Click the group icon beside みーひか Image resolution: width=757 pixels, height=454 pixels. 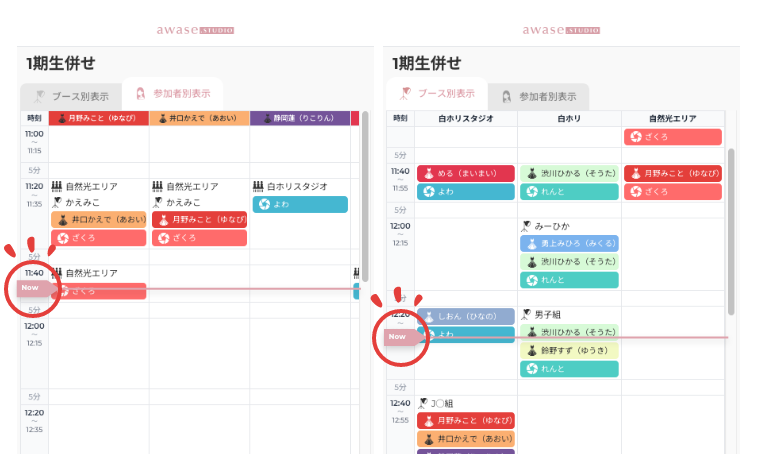(x=525, y=227)
